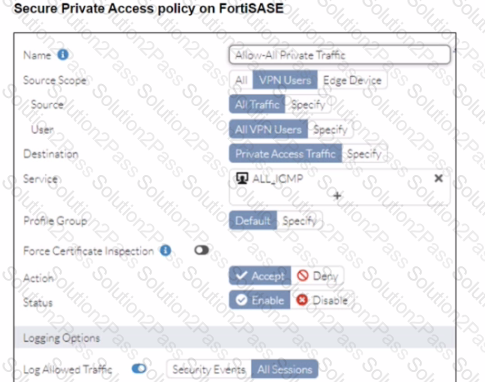Set policy status to Disable
Screen dimensions: 485x382
(x=322, y=300)
